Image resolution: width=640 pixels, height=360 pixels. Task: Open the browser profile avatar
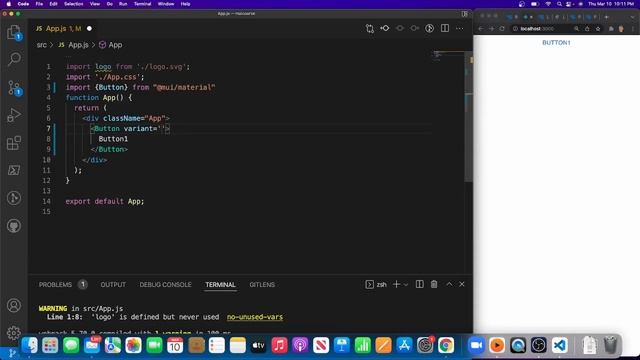[621, 29]
